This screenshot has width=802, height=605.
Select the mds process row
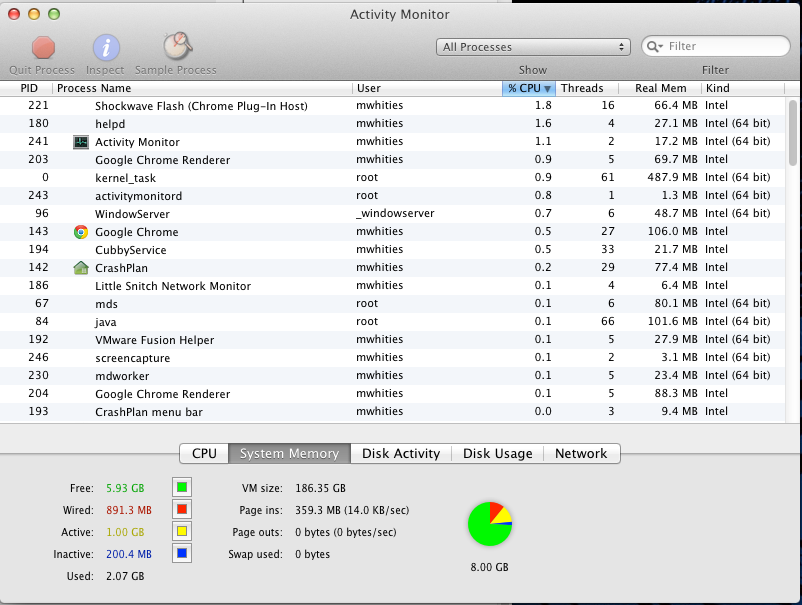point(392,304)
